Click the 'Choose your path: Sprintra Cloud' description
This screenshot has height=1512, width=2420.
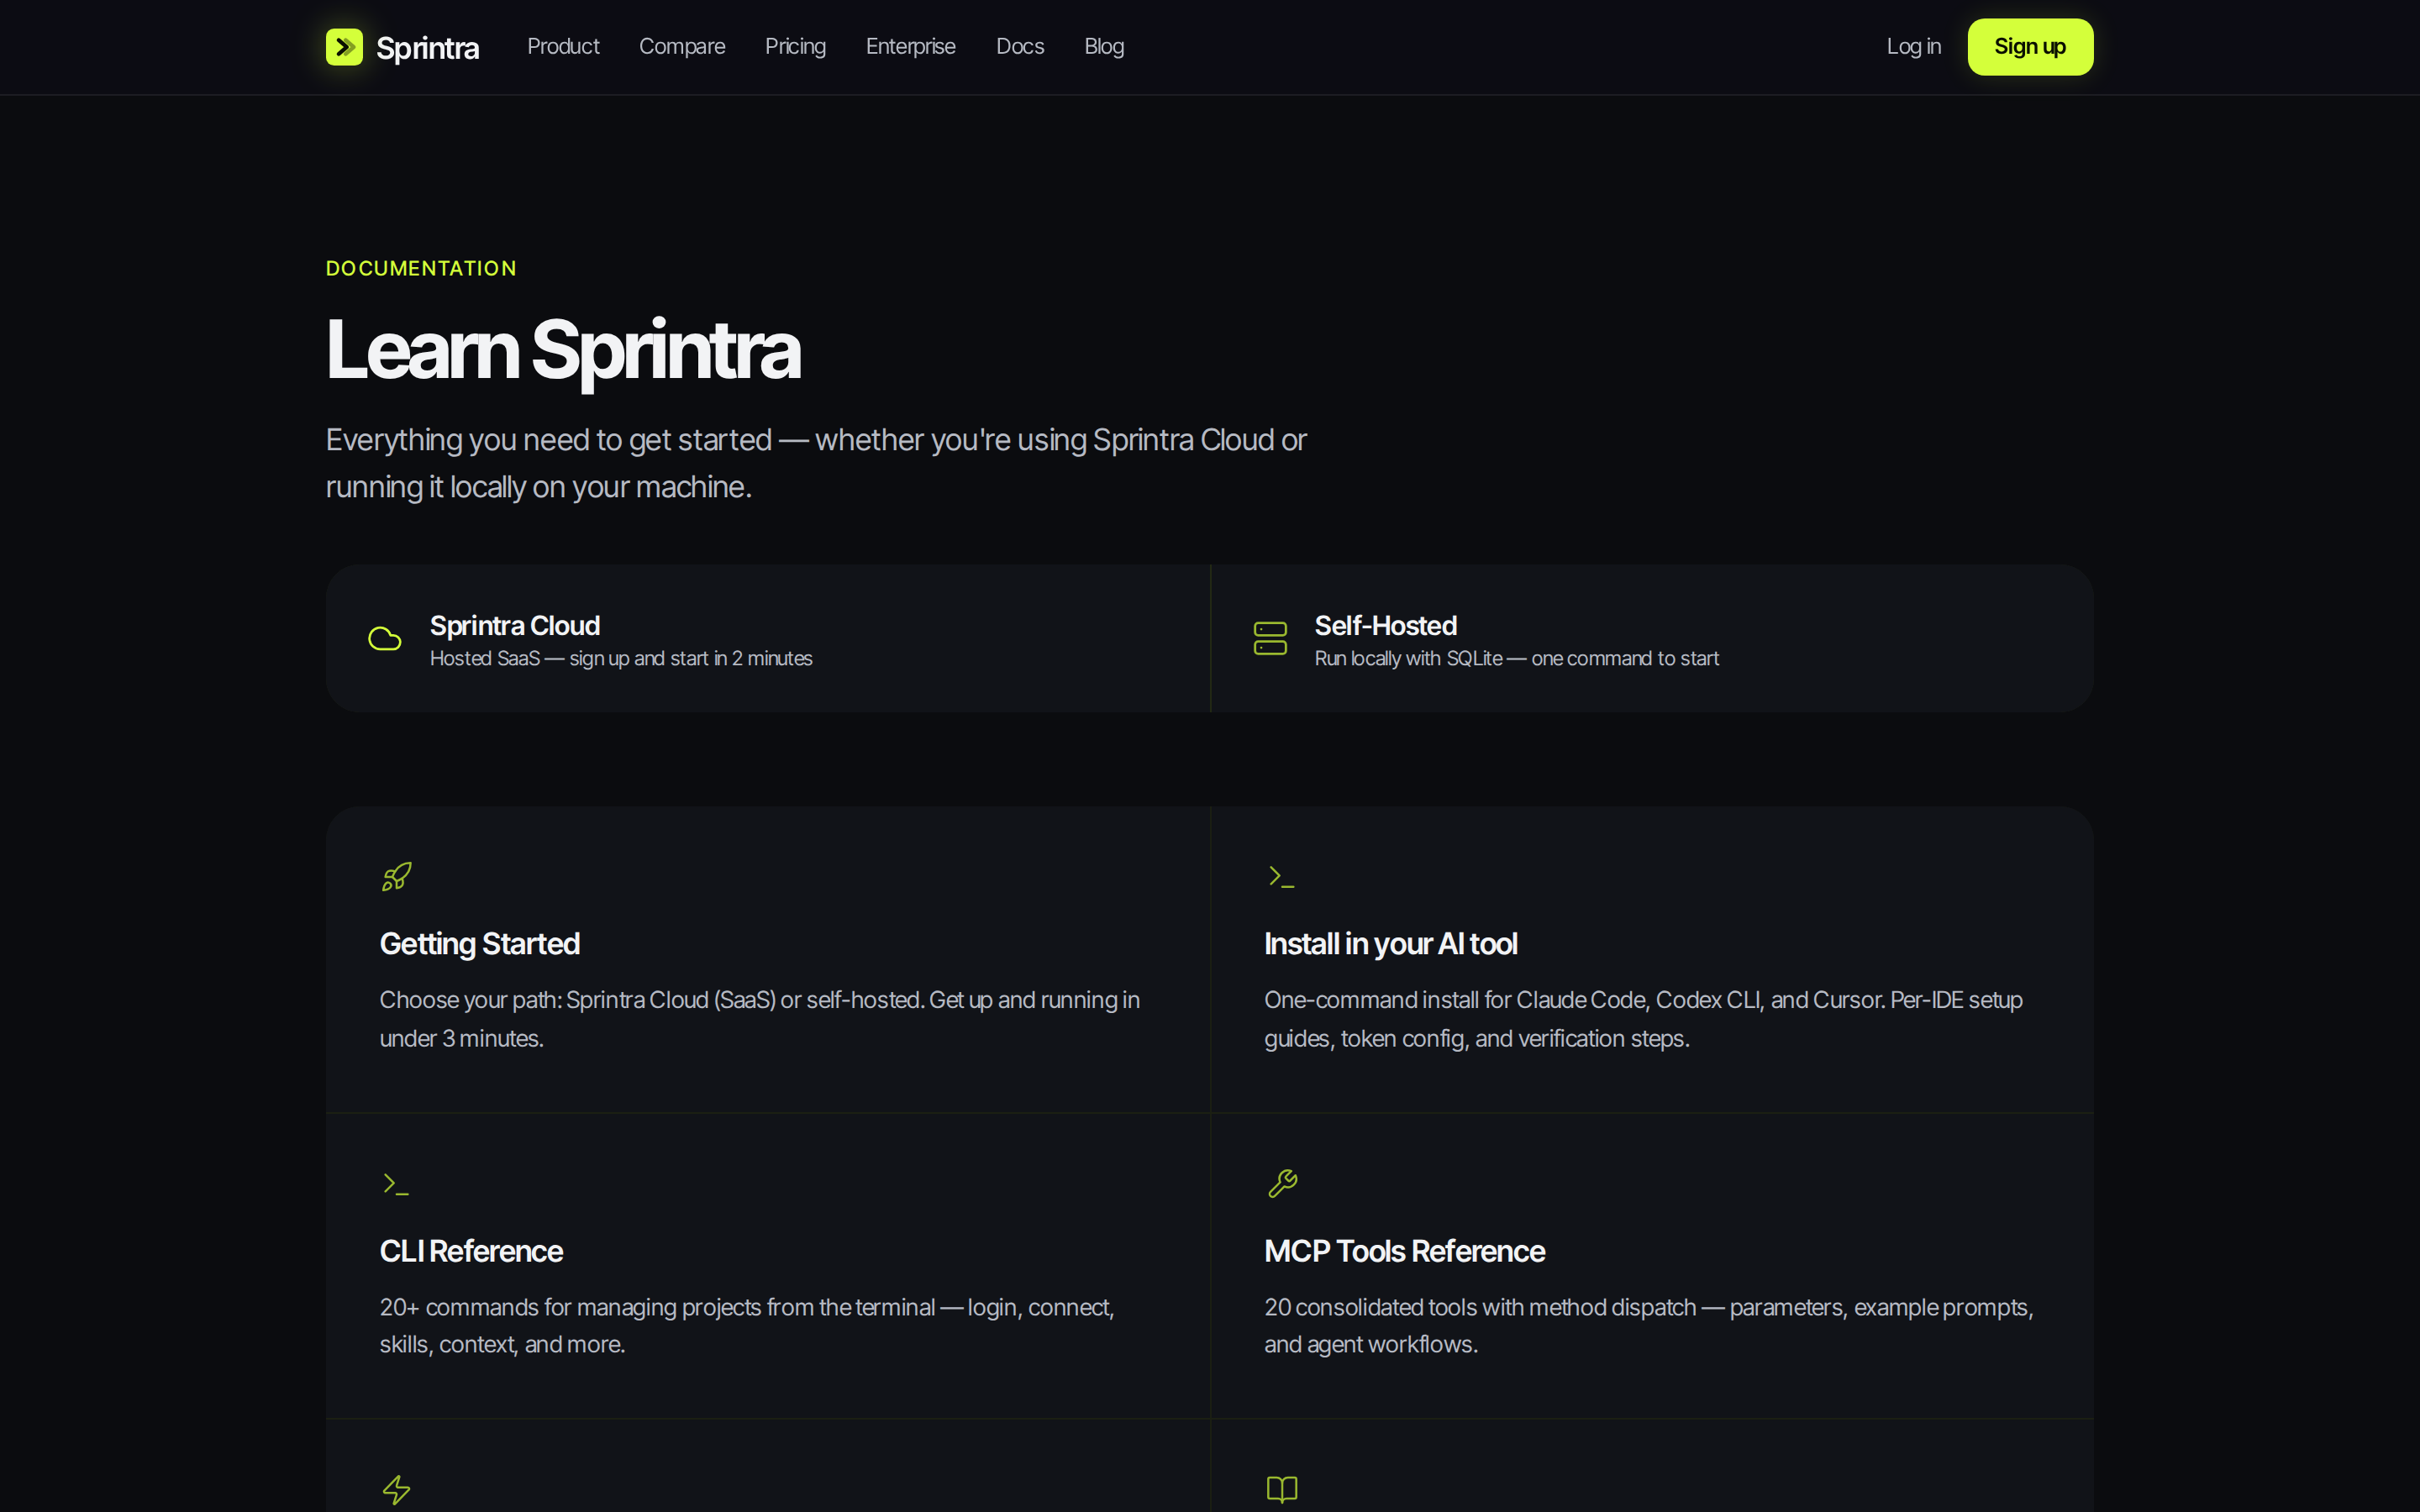pyautogui.click(x=760, y=1019)
